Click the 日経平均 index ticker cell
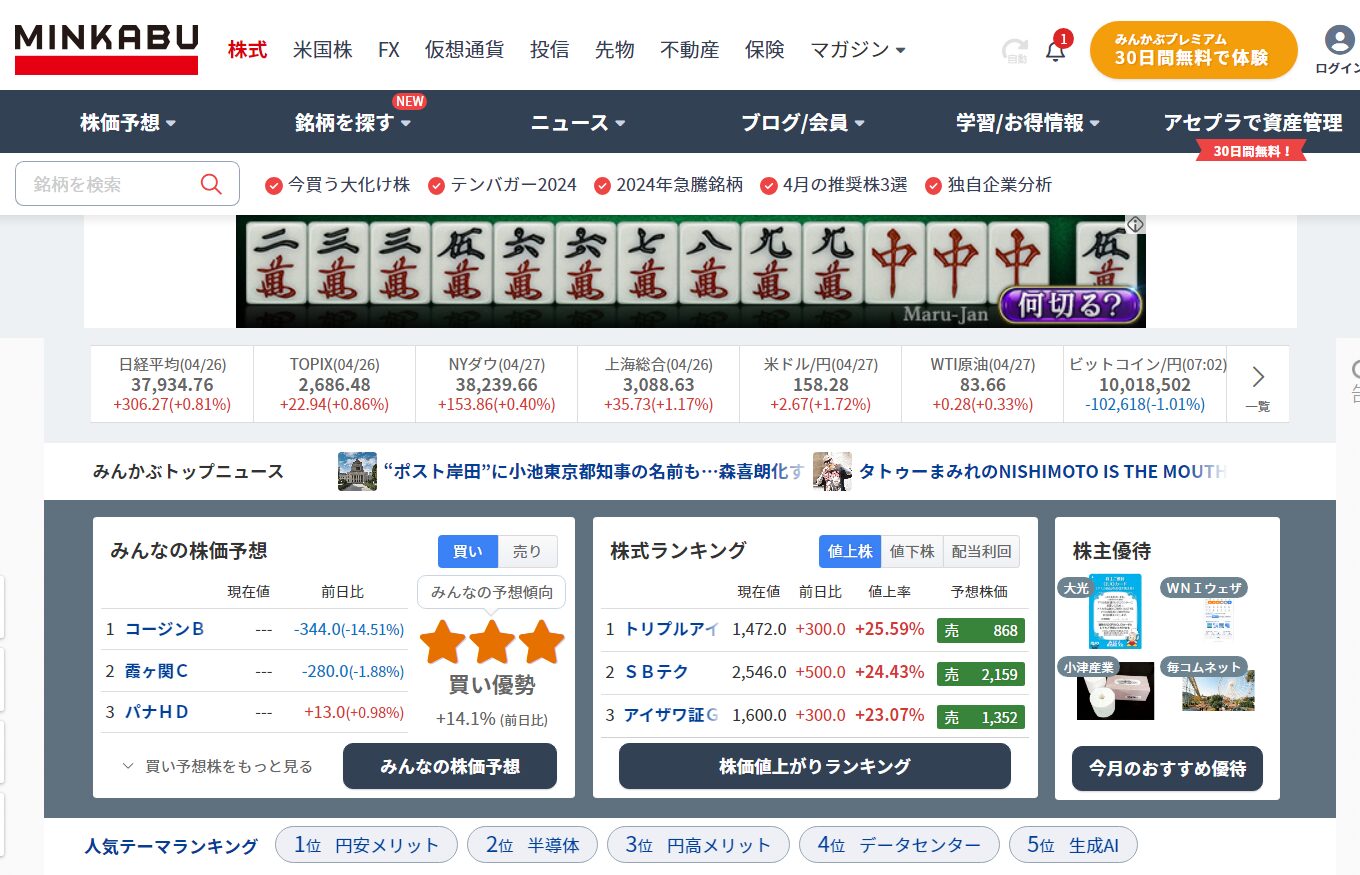The image size is (1360, 875). 172,384
